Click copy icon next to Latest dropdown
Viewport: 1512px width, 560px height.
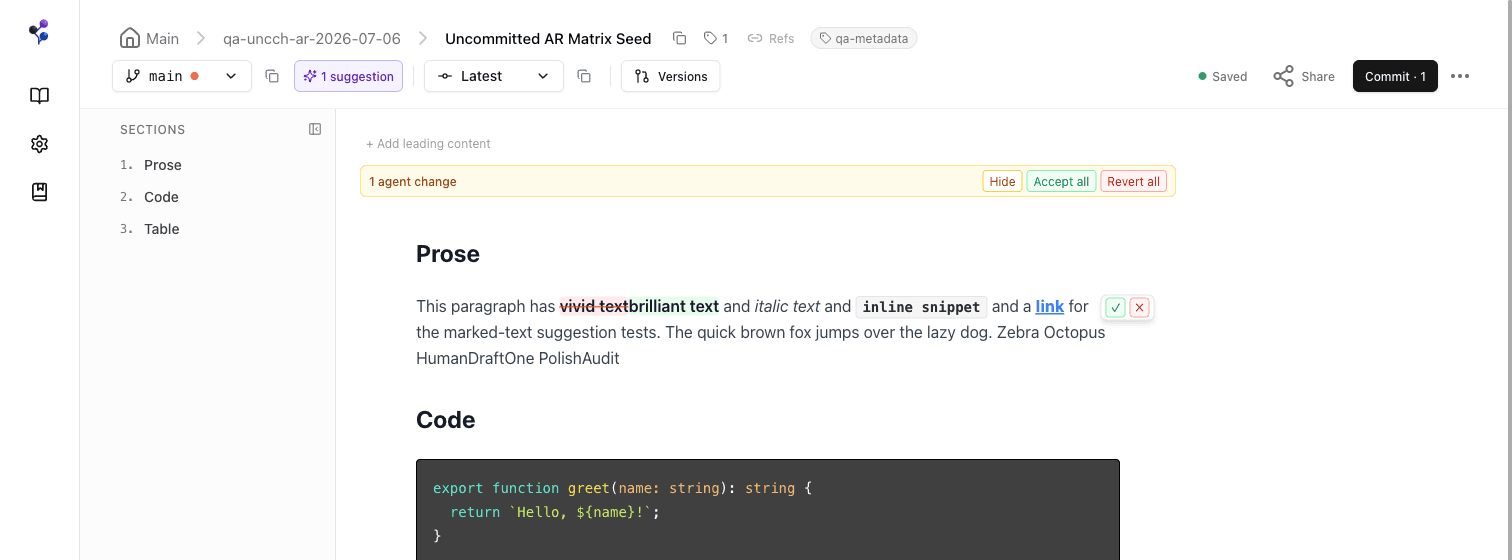(x=585, y=76)
